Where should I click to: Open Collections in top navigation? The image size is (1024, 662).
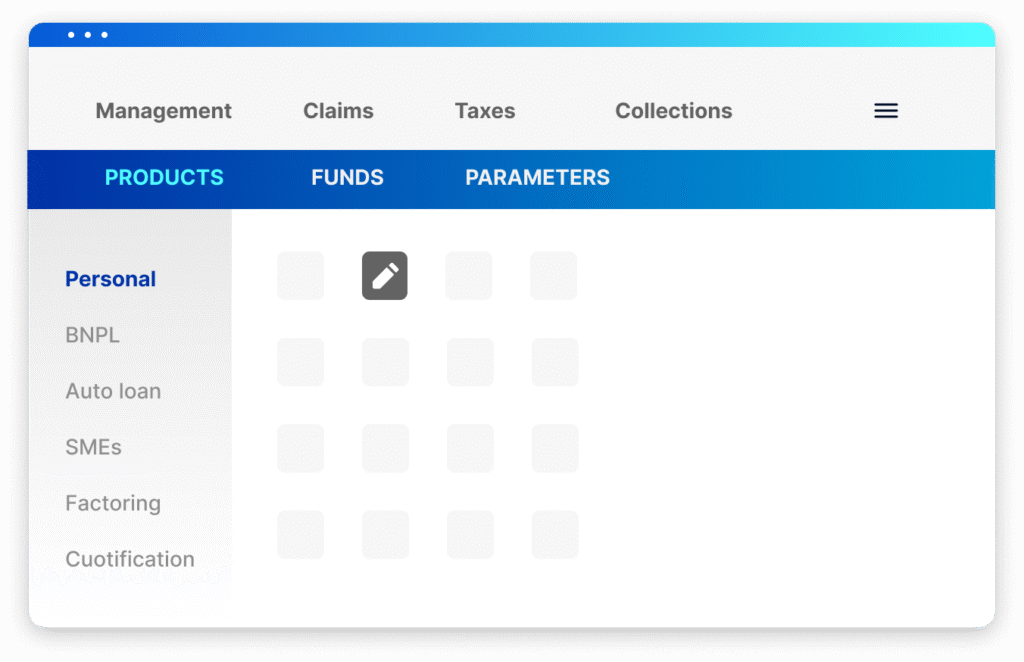[673, 111]
